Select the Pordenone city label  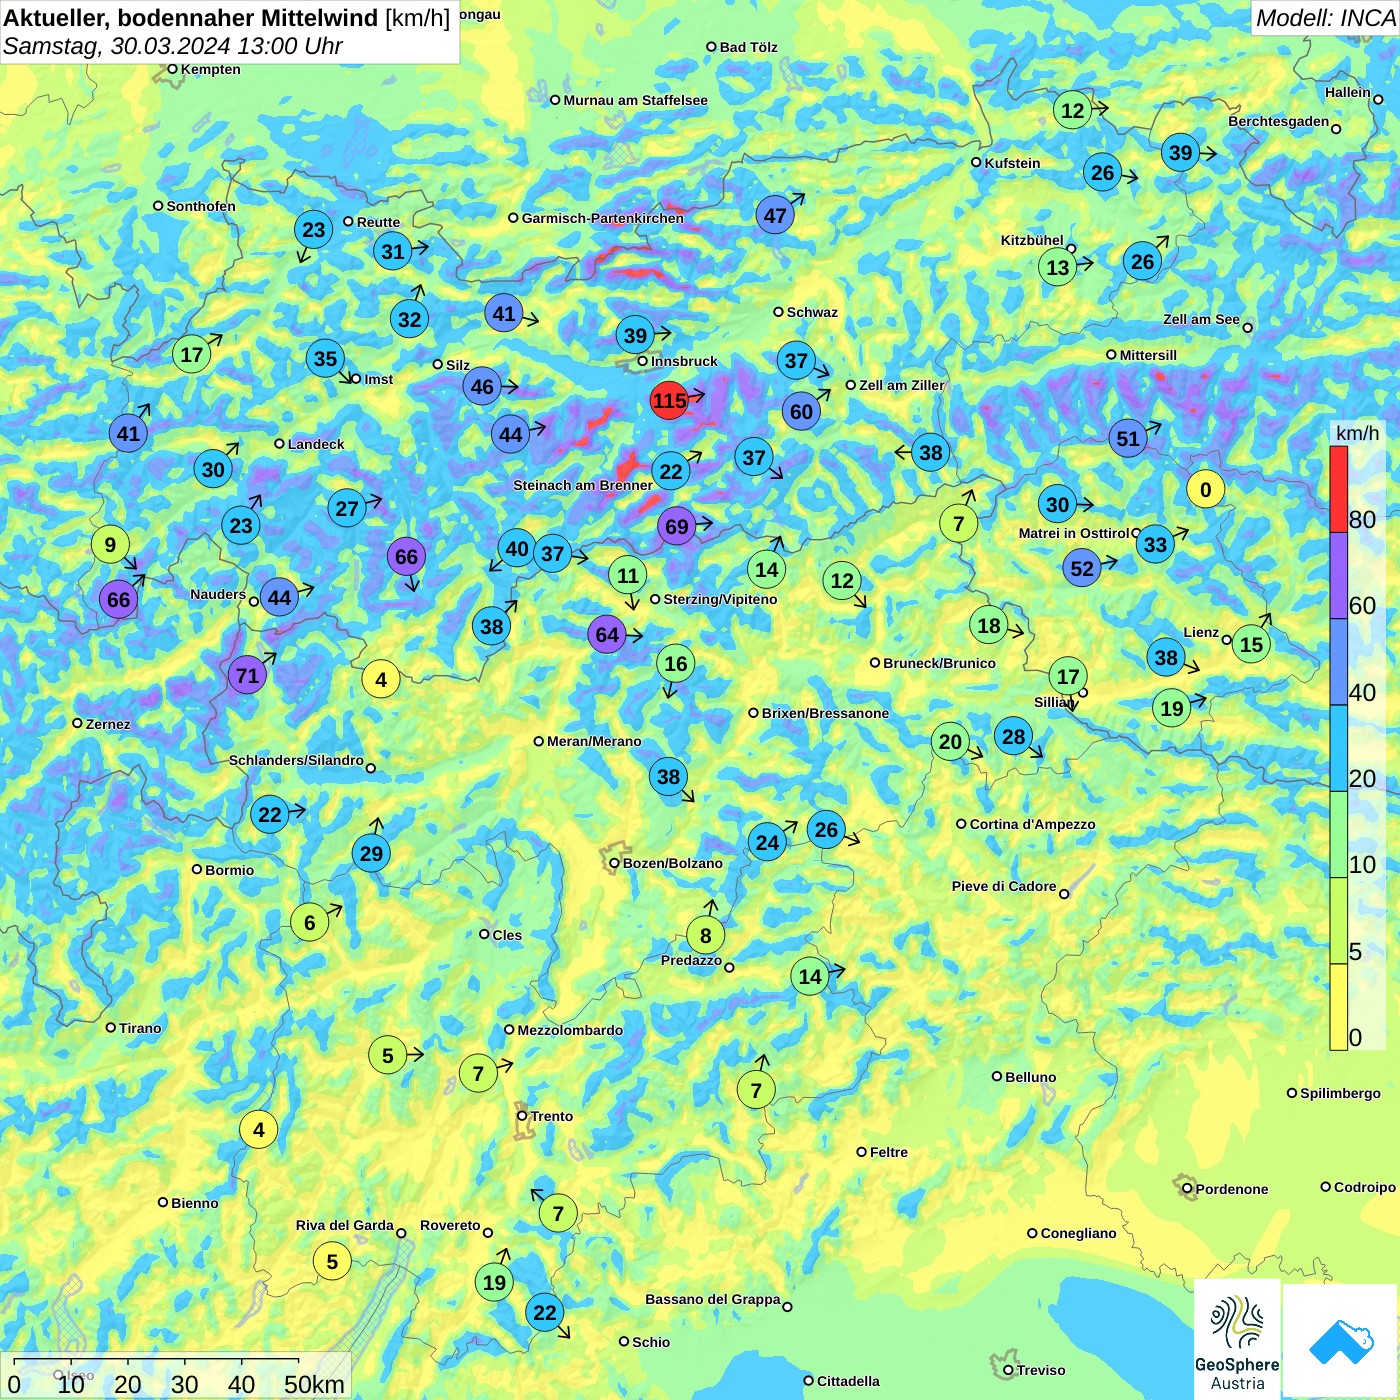tap(1232, 1189)
